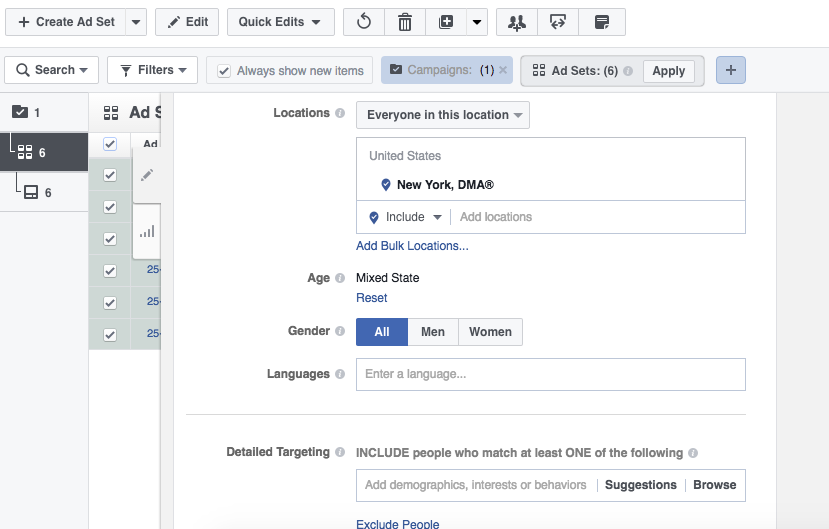Click the duplicate icon in the toolbar
829x529 pixels.
(x=446, y=22)
